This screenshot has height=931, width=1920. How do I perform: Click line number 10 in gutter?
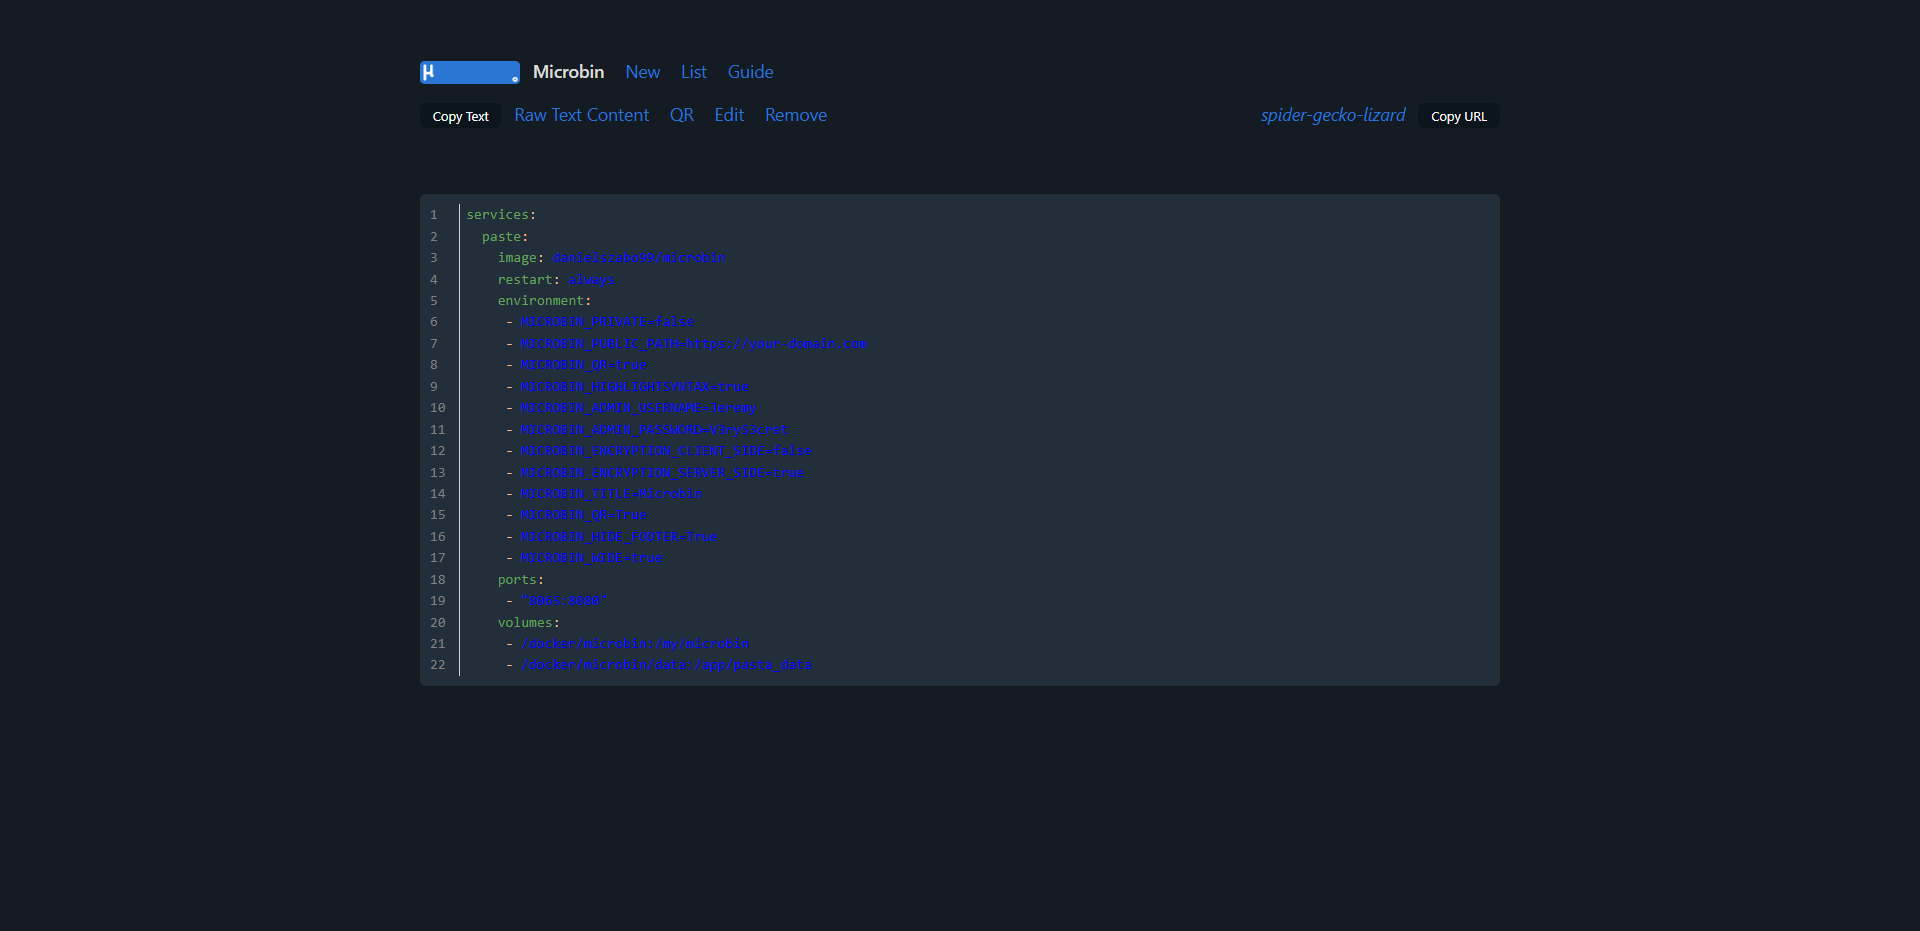438,408
